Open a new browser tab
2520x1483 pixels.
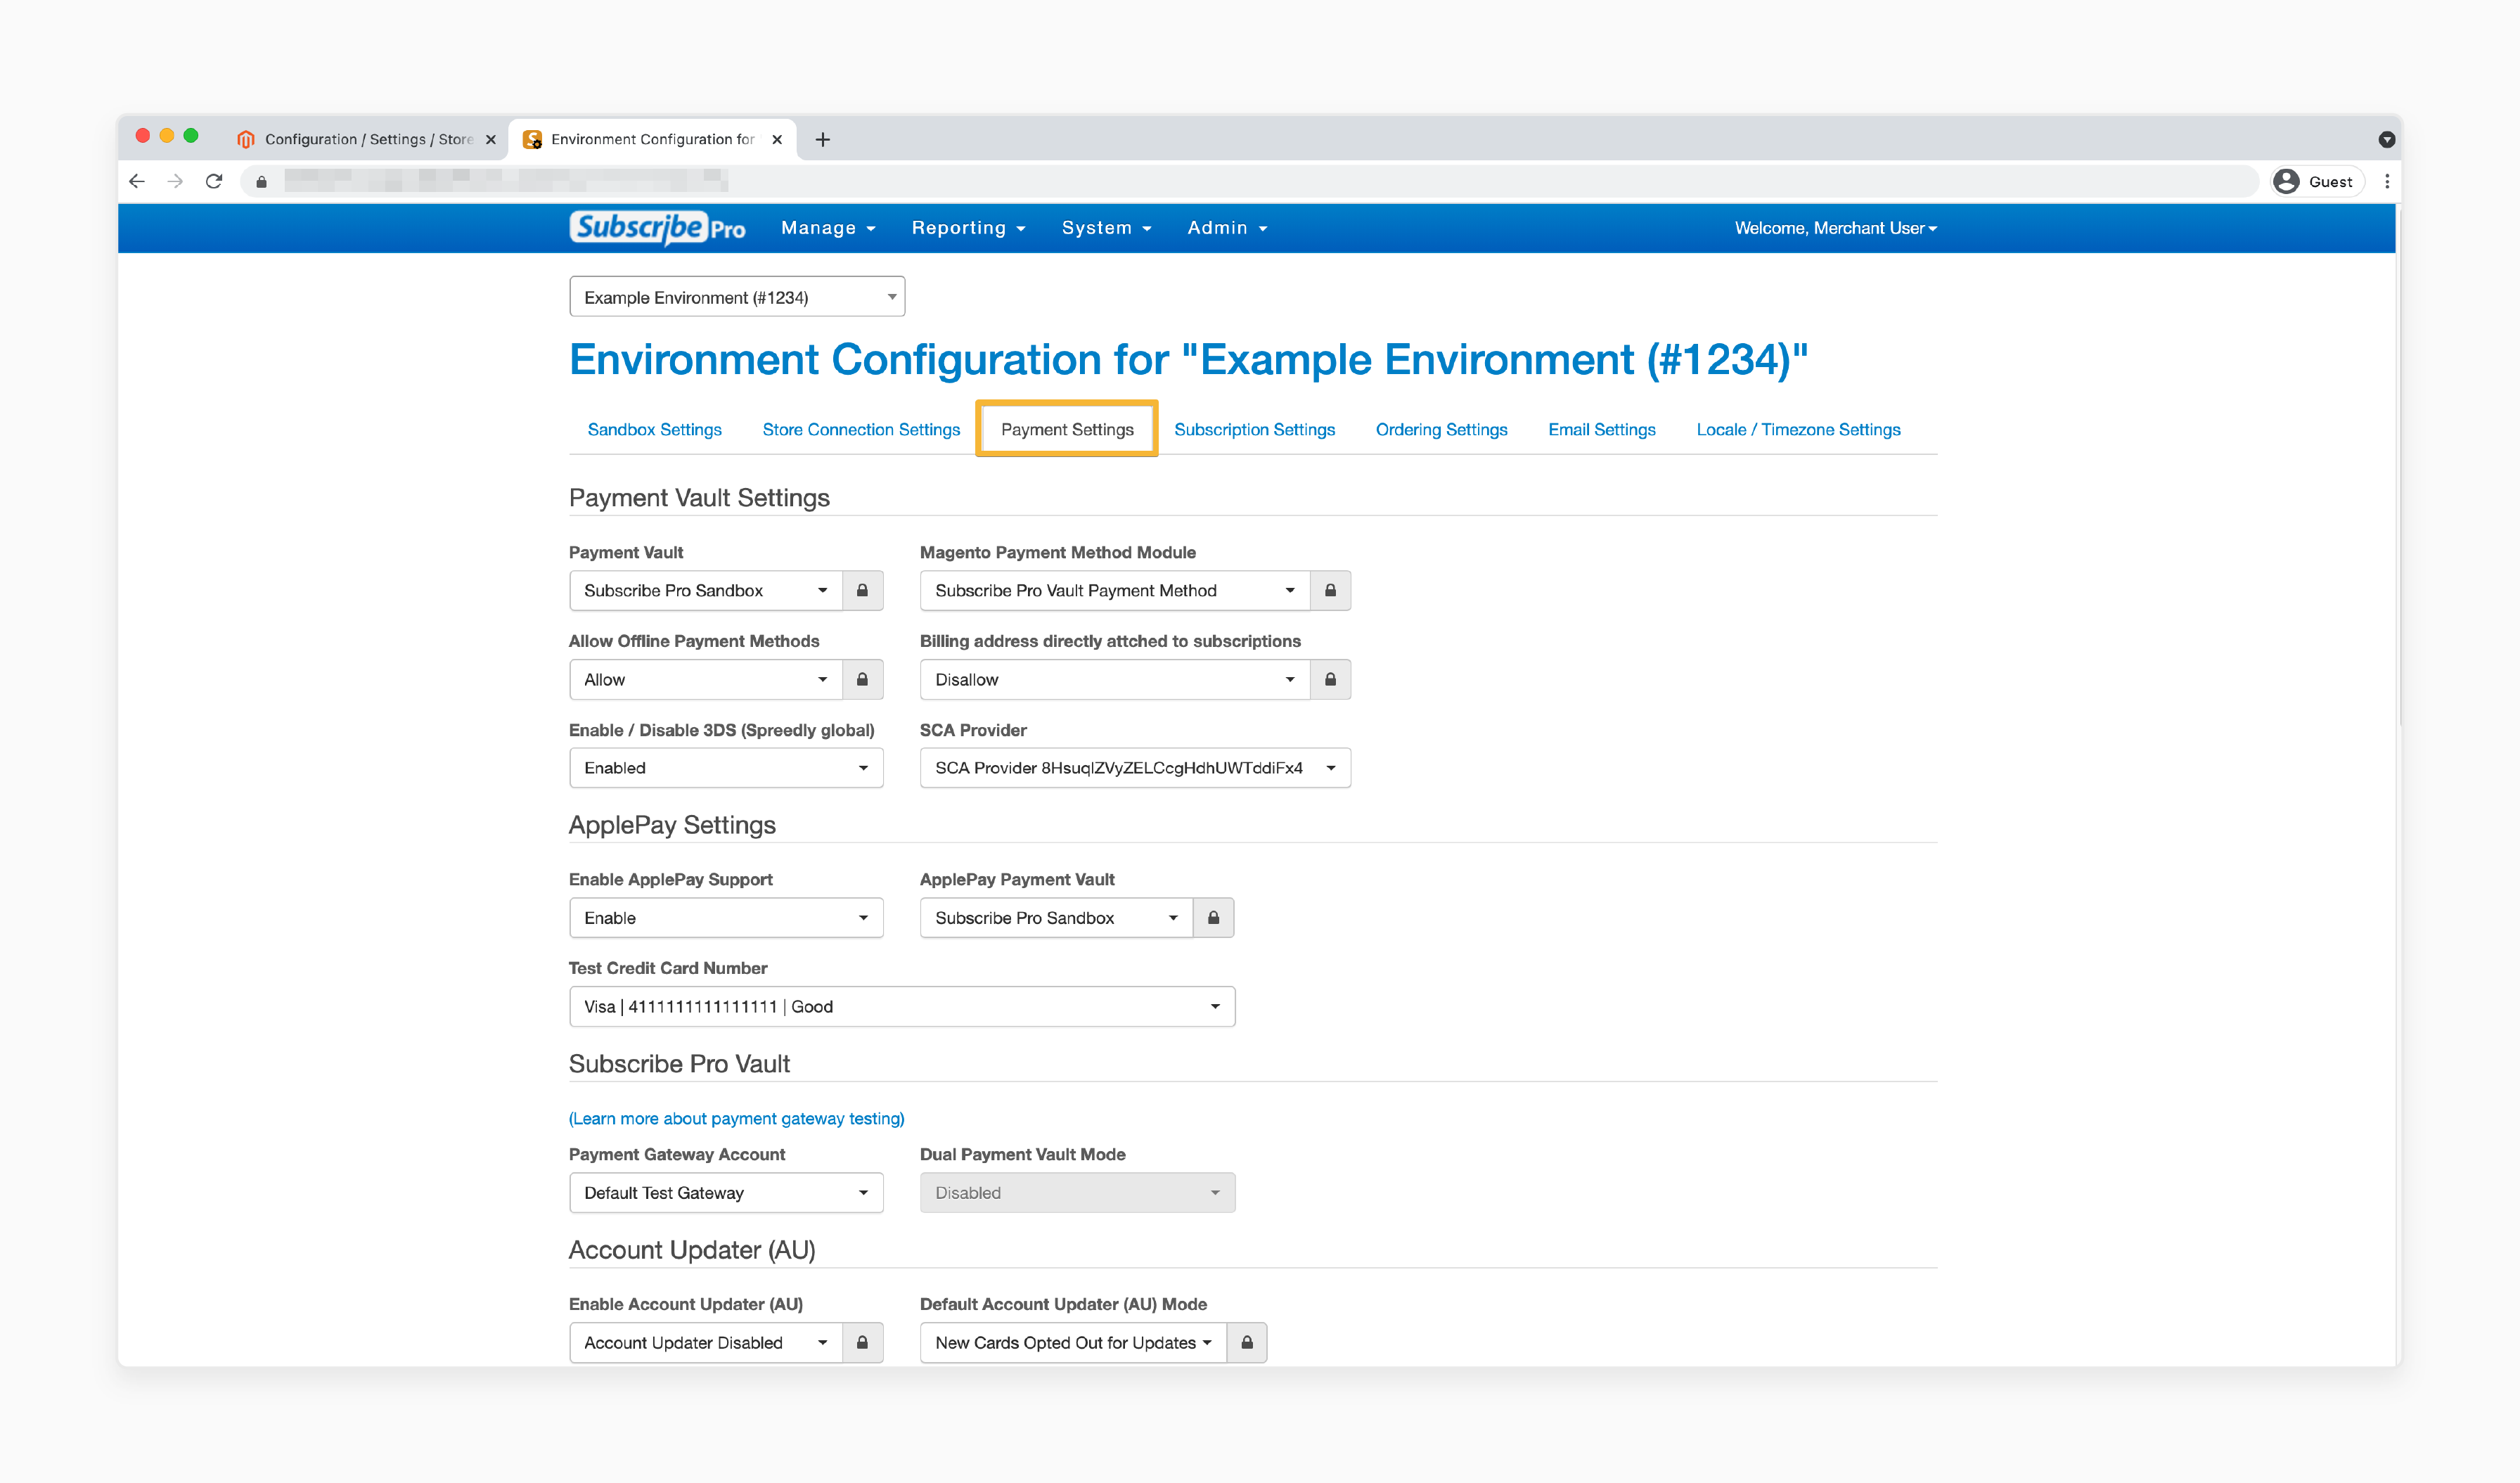(823, 139)
